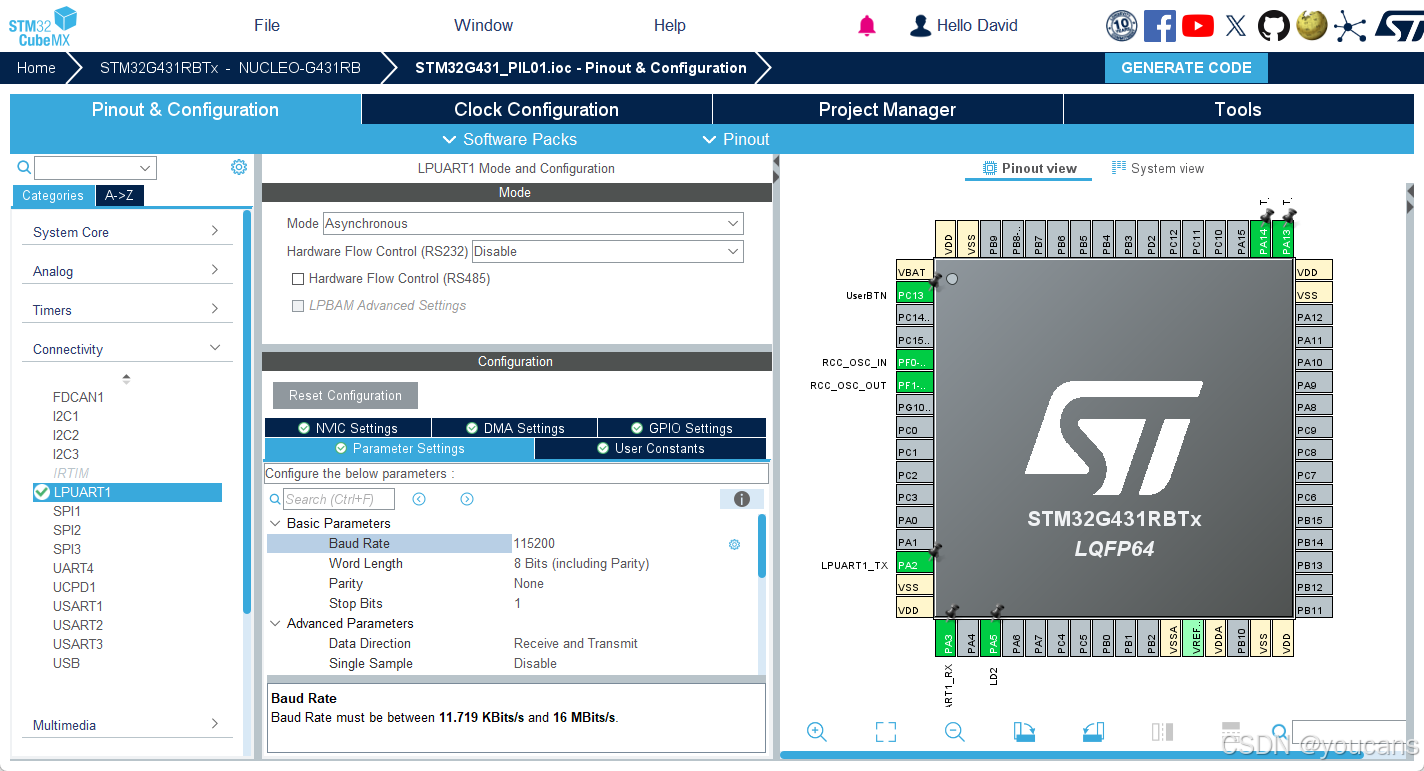Screen dimensions: 1424x771
Task: Open the YouTube icon link
Action: pyautogui.click(x=1197, y=26)
